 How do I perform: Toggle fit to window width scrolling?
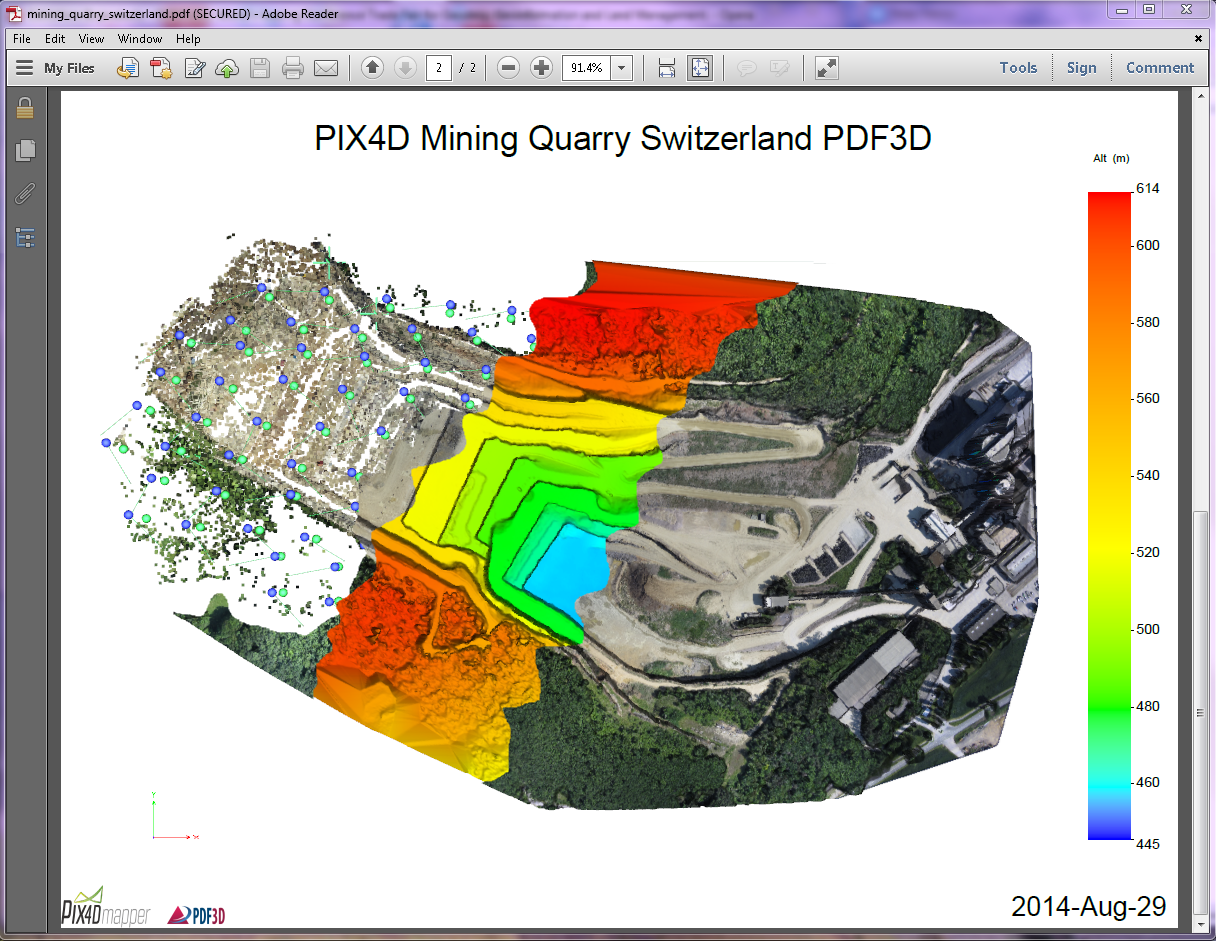tap(667, 68)
